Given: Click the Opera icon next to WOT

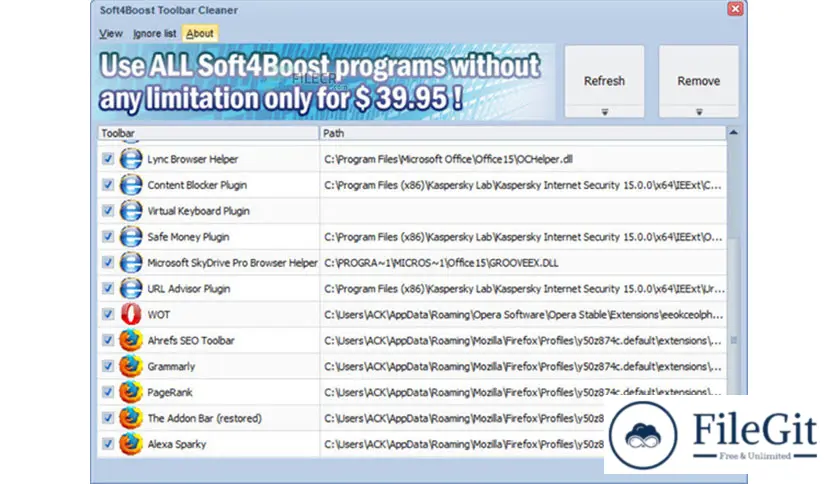Looking at the screenshot, I should click(x=131, y=314).
